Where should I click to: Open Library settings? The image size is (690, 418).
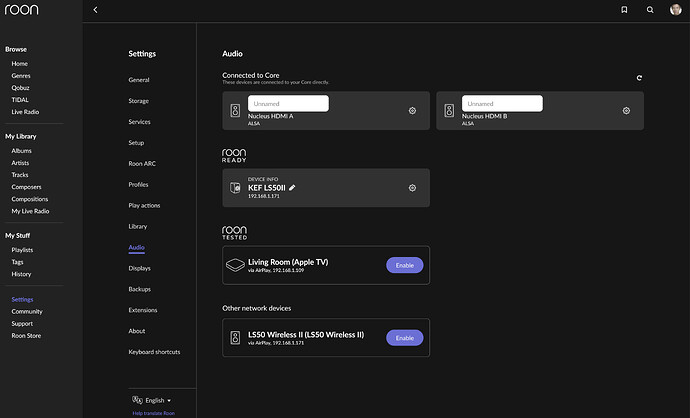(138, 226)
